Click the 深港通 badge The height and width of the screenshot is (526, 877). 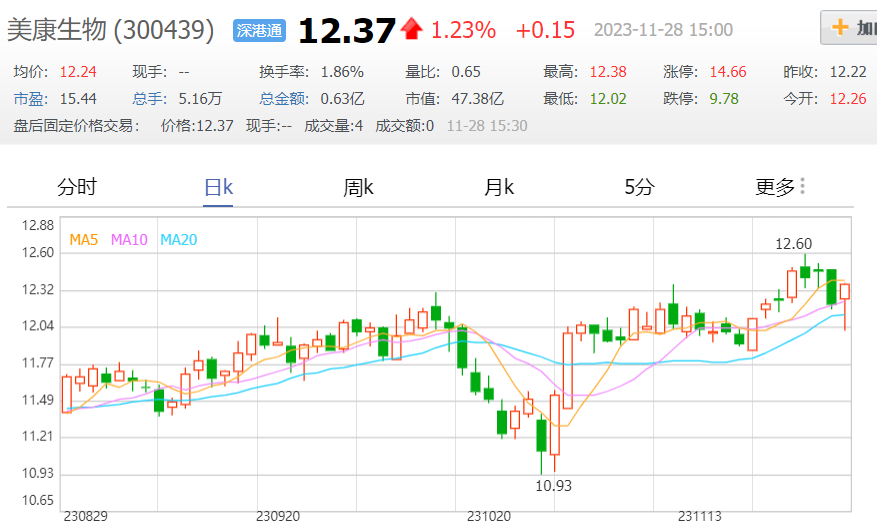coord(259,30)
